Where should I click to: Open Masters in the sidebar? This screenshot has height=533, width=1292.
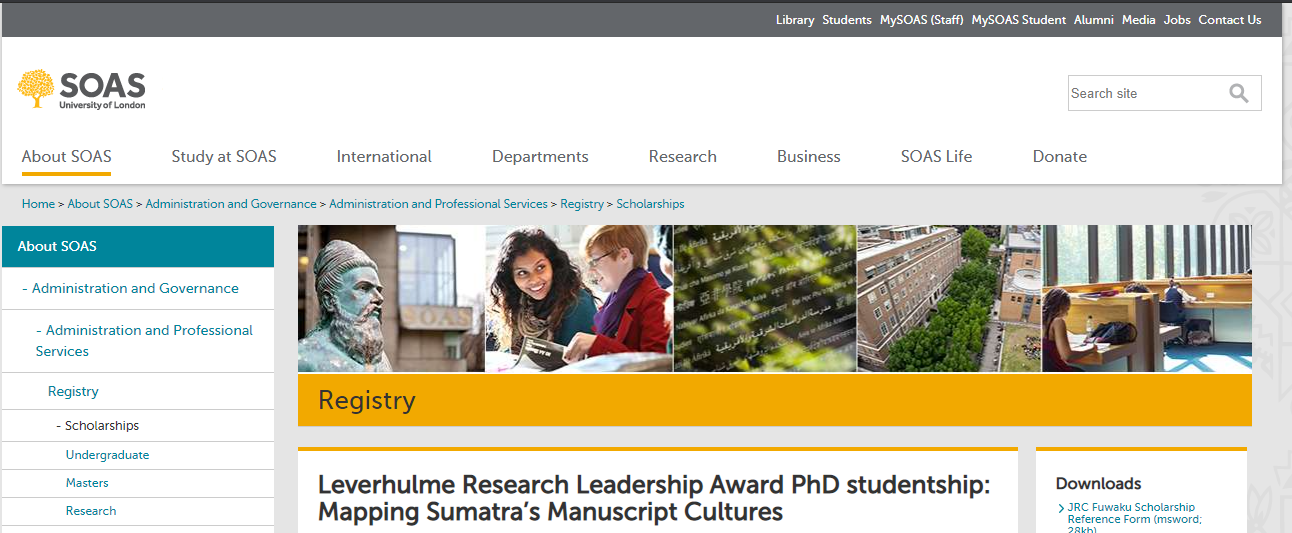point(87,483)
